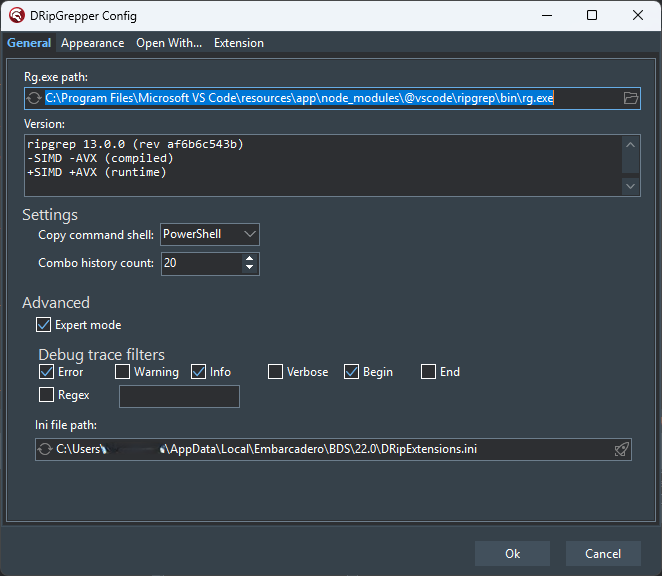662x576 pixels.
Task: Click the Cancel button
Action: [x=603, y=554]
